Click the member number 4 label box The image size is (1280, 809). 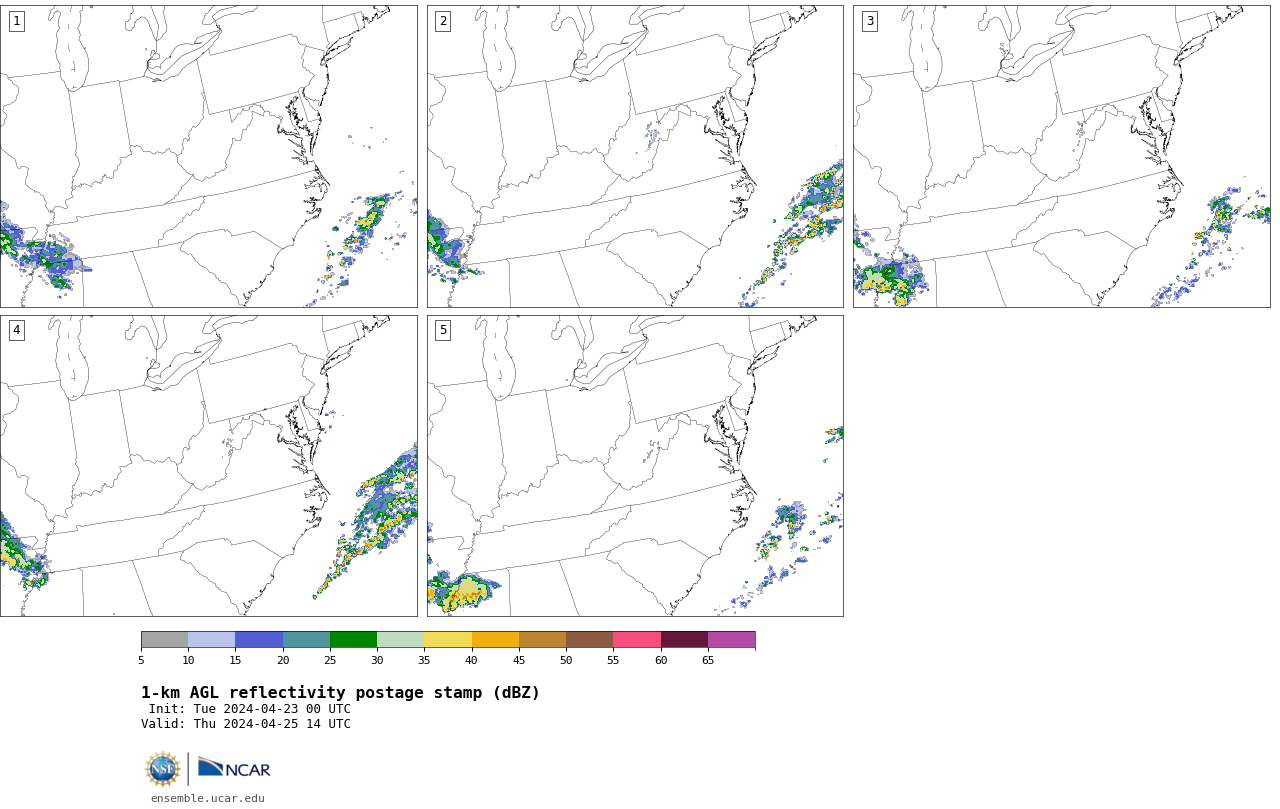point(16,330)
